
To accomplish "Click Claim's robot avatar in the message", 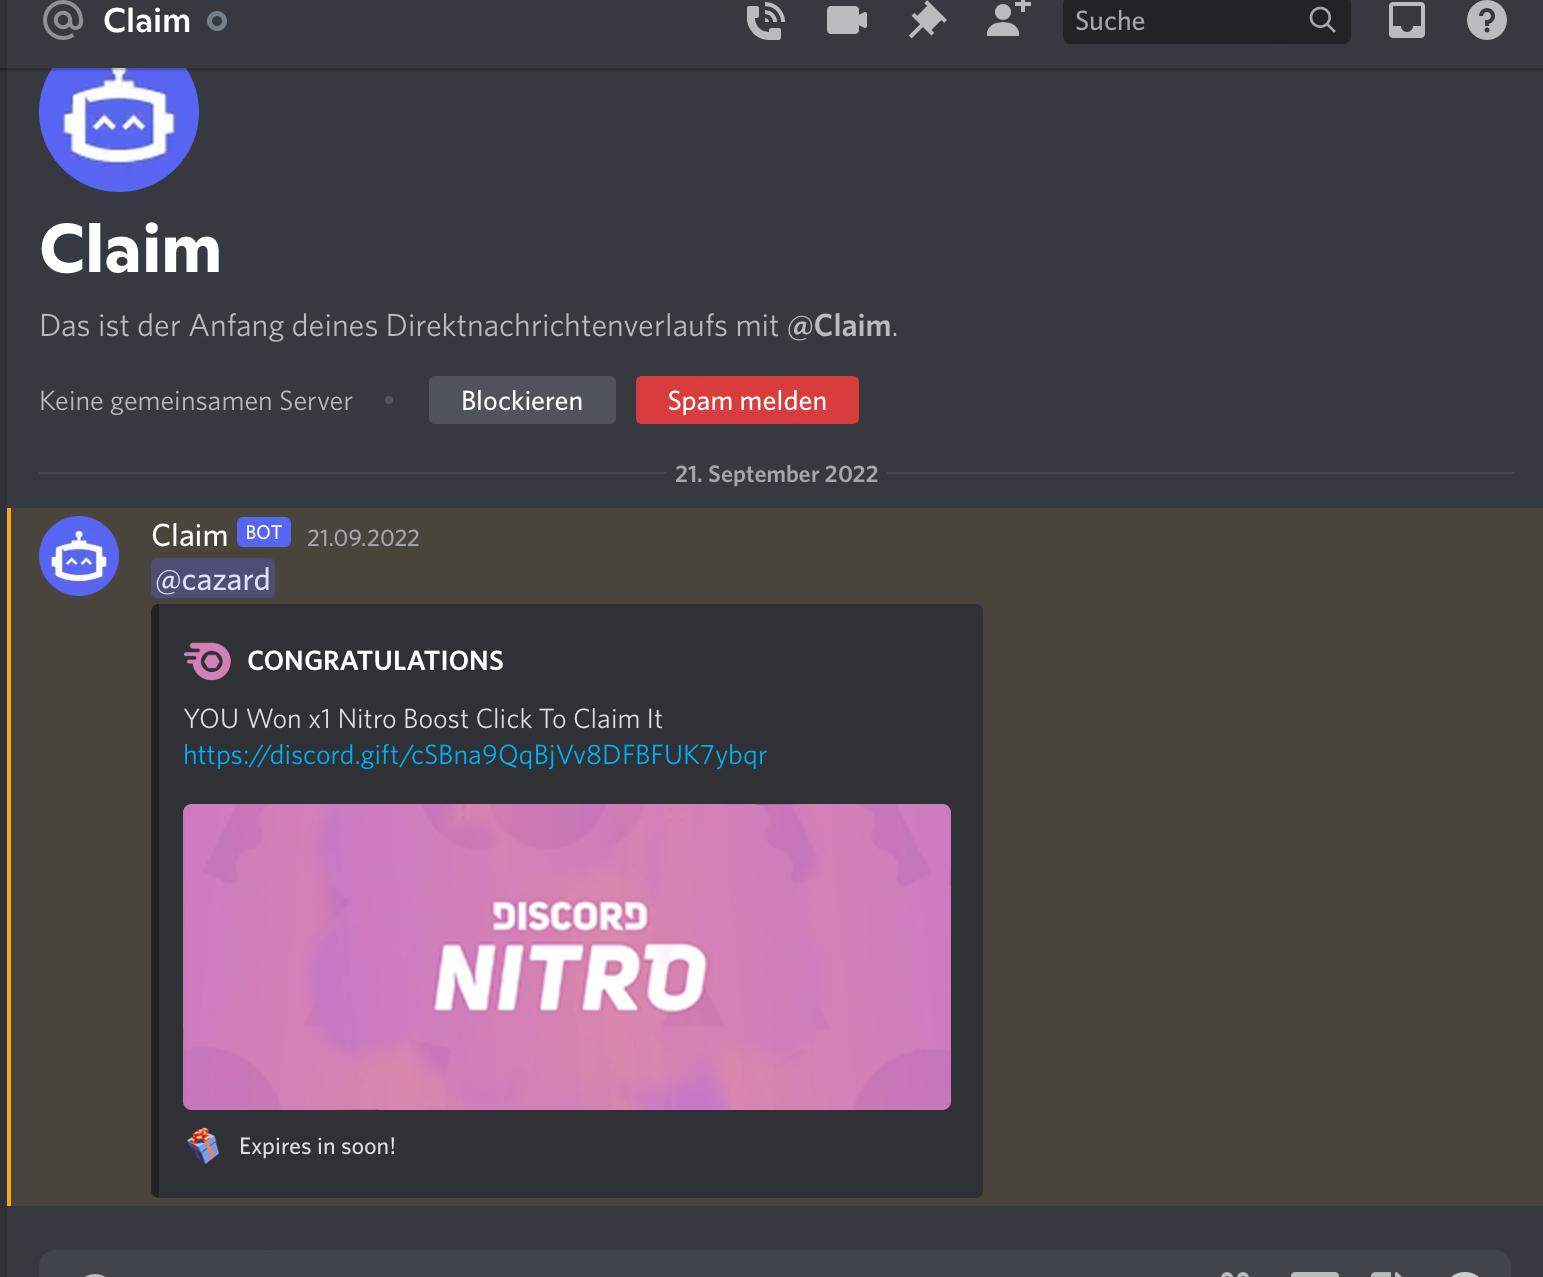I will [79, 556].
